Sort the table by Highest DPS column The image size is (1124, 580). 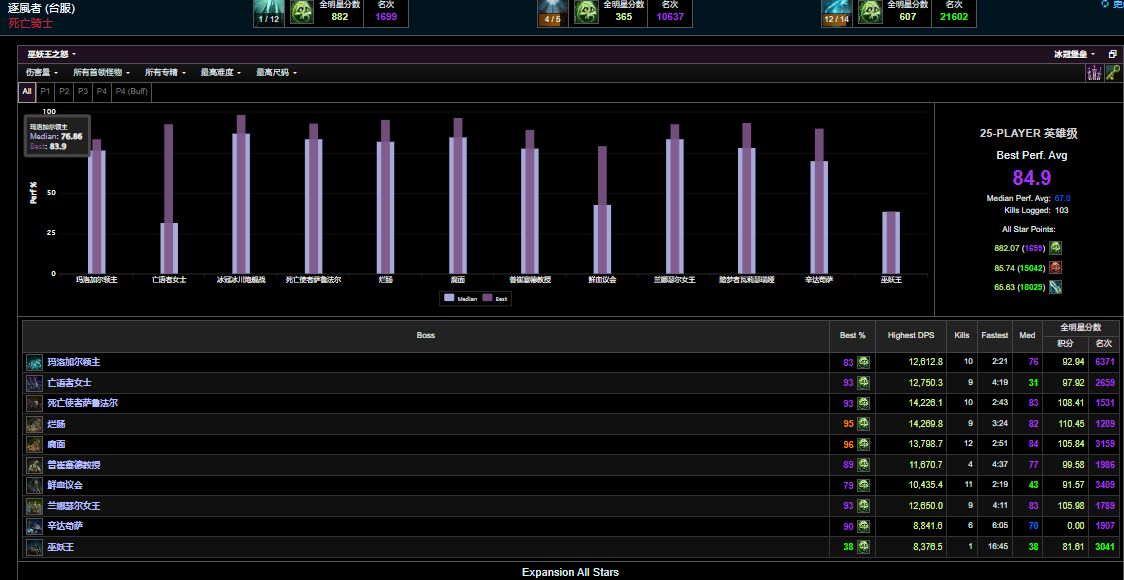(909, 335)
